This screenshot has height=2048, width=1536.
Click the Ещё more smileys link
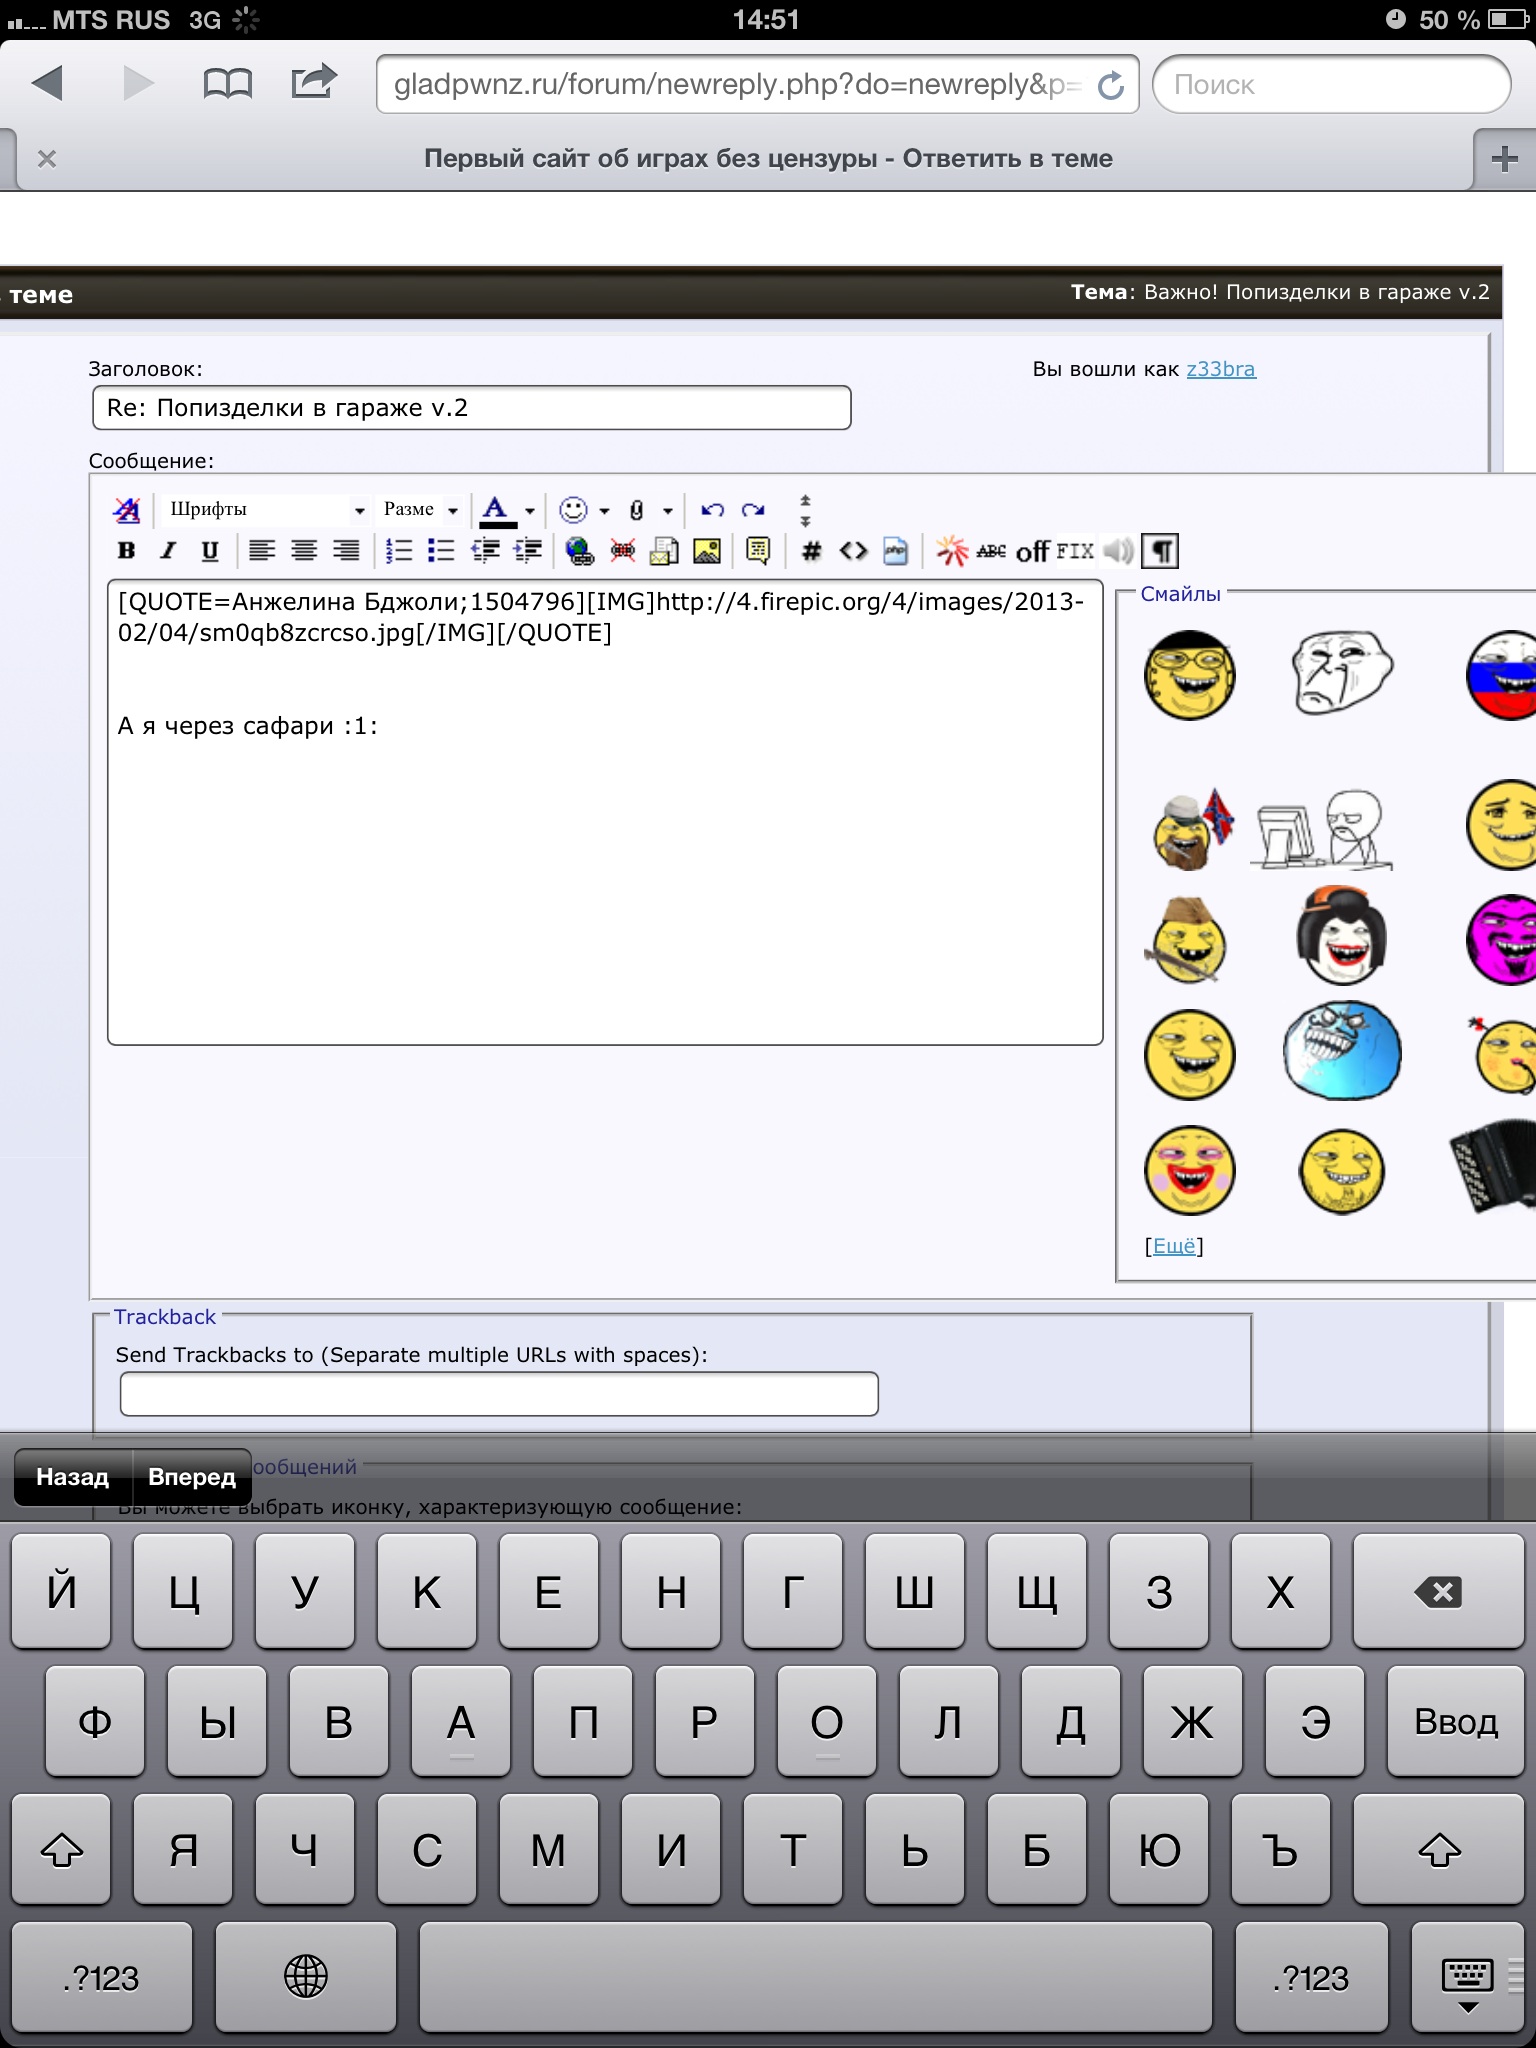1174,1246
